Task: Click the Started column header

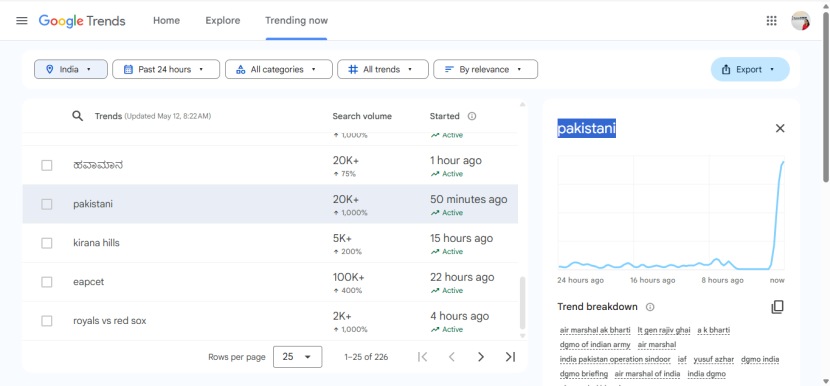Action: tap(445, 116)
